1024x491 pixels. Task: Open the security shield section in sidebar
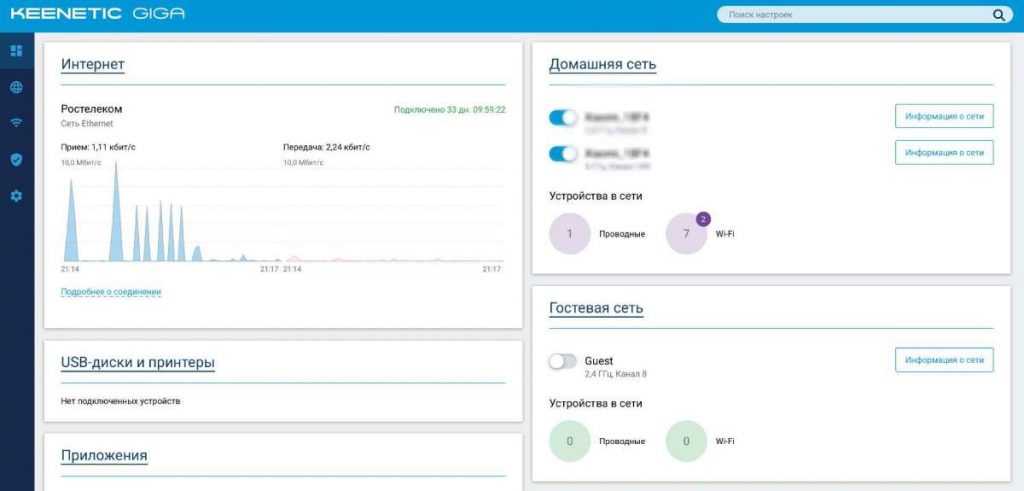tap(16, 159)
